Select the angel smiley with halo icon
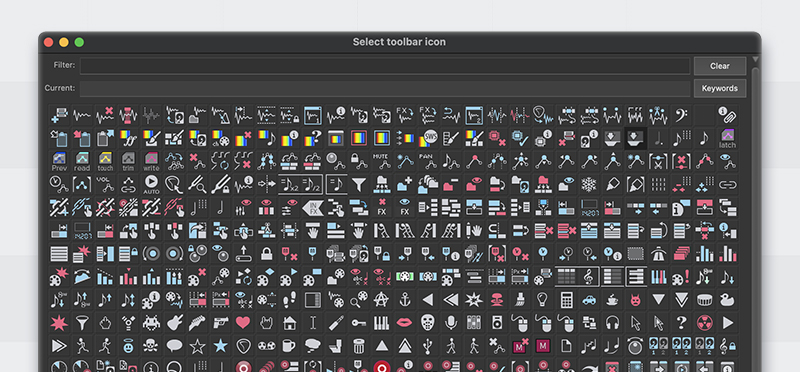This screenshot has height=372, width=800. click(128, 345)
